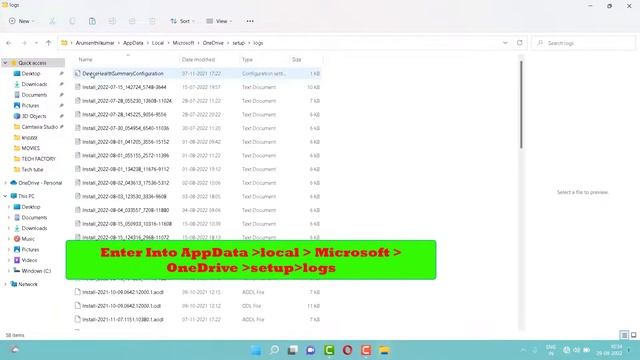
Task: Go forward using the forward arrow
Action: click(24, 43)
